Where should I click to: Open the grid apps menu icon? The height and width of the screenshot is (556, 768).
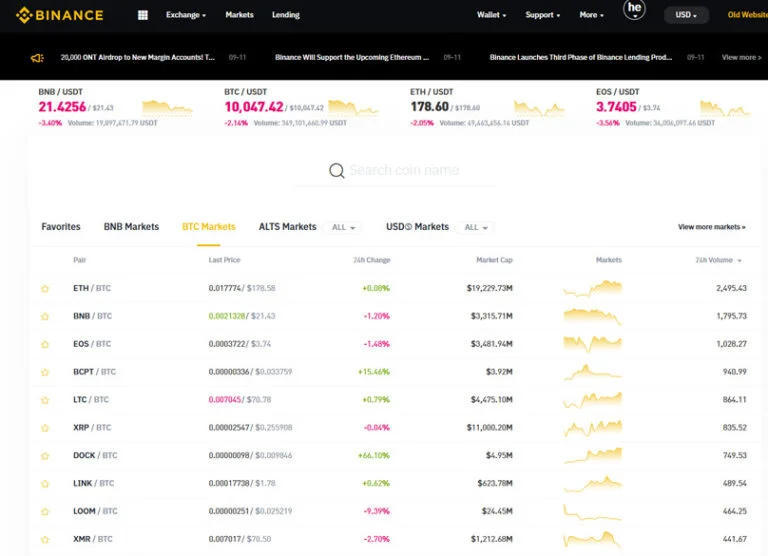pyautogui.click(x=143, y=15)
